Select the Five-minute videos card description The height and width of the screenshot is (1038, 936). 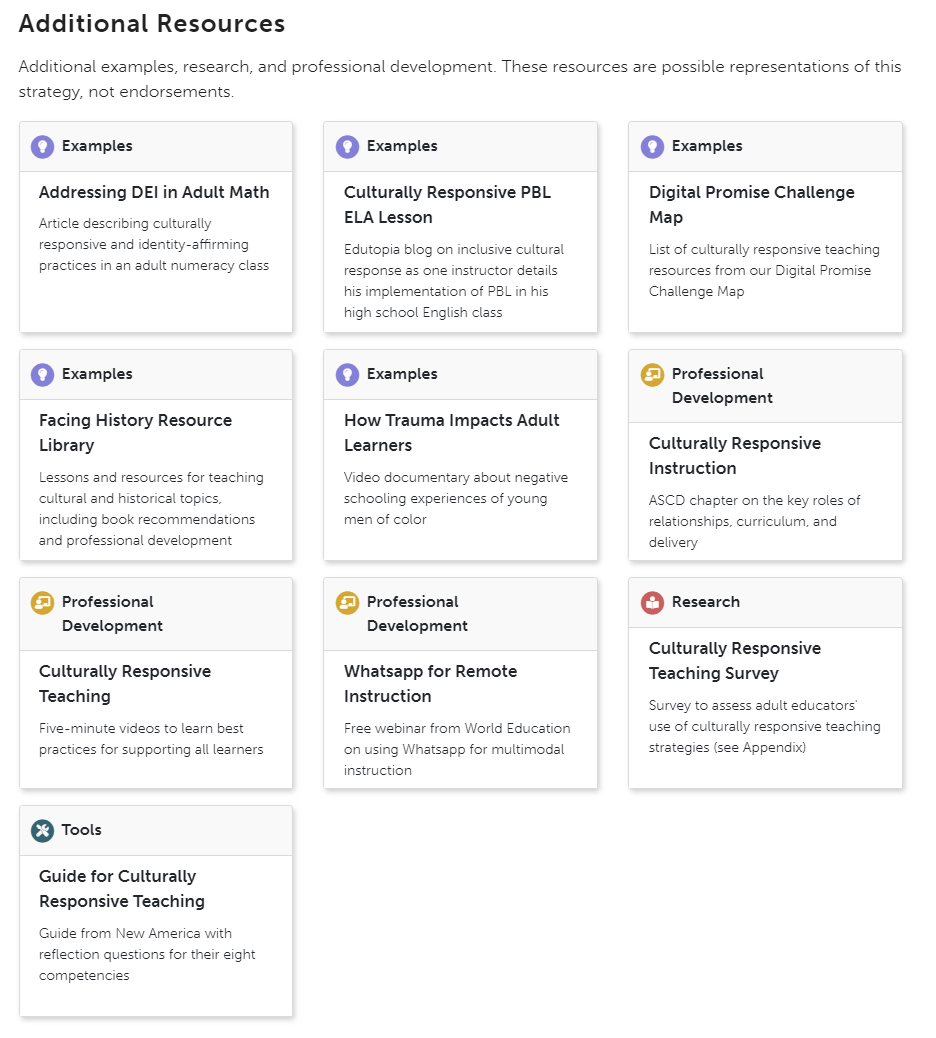tap(151, 739)
